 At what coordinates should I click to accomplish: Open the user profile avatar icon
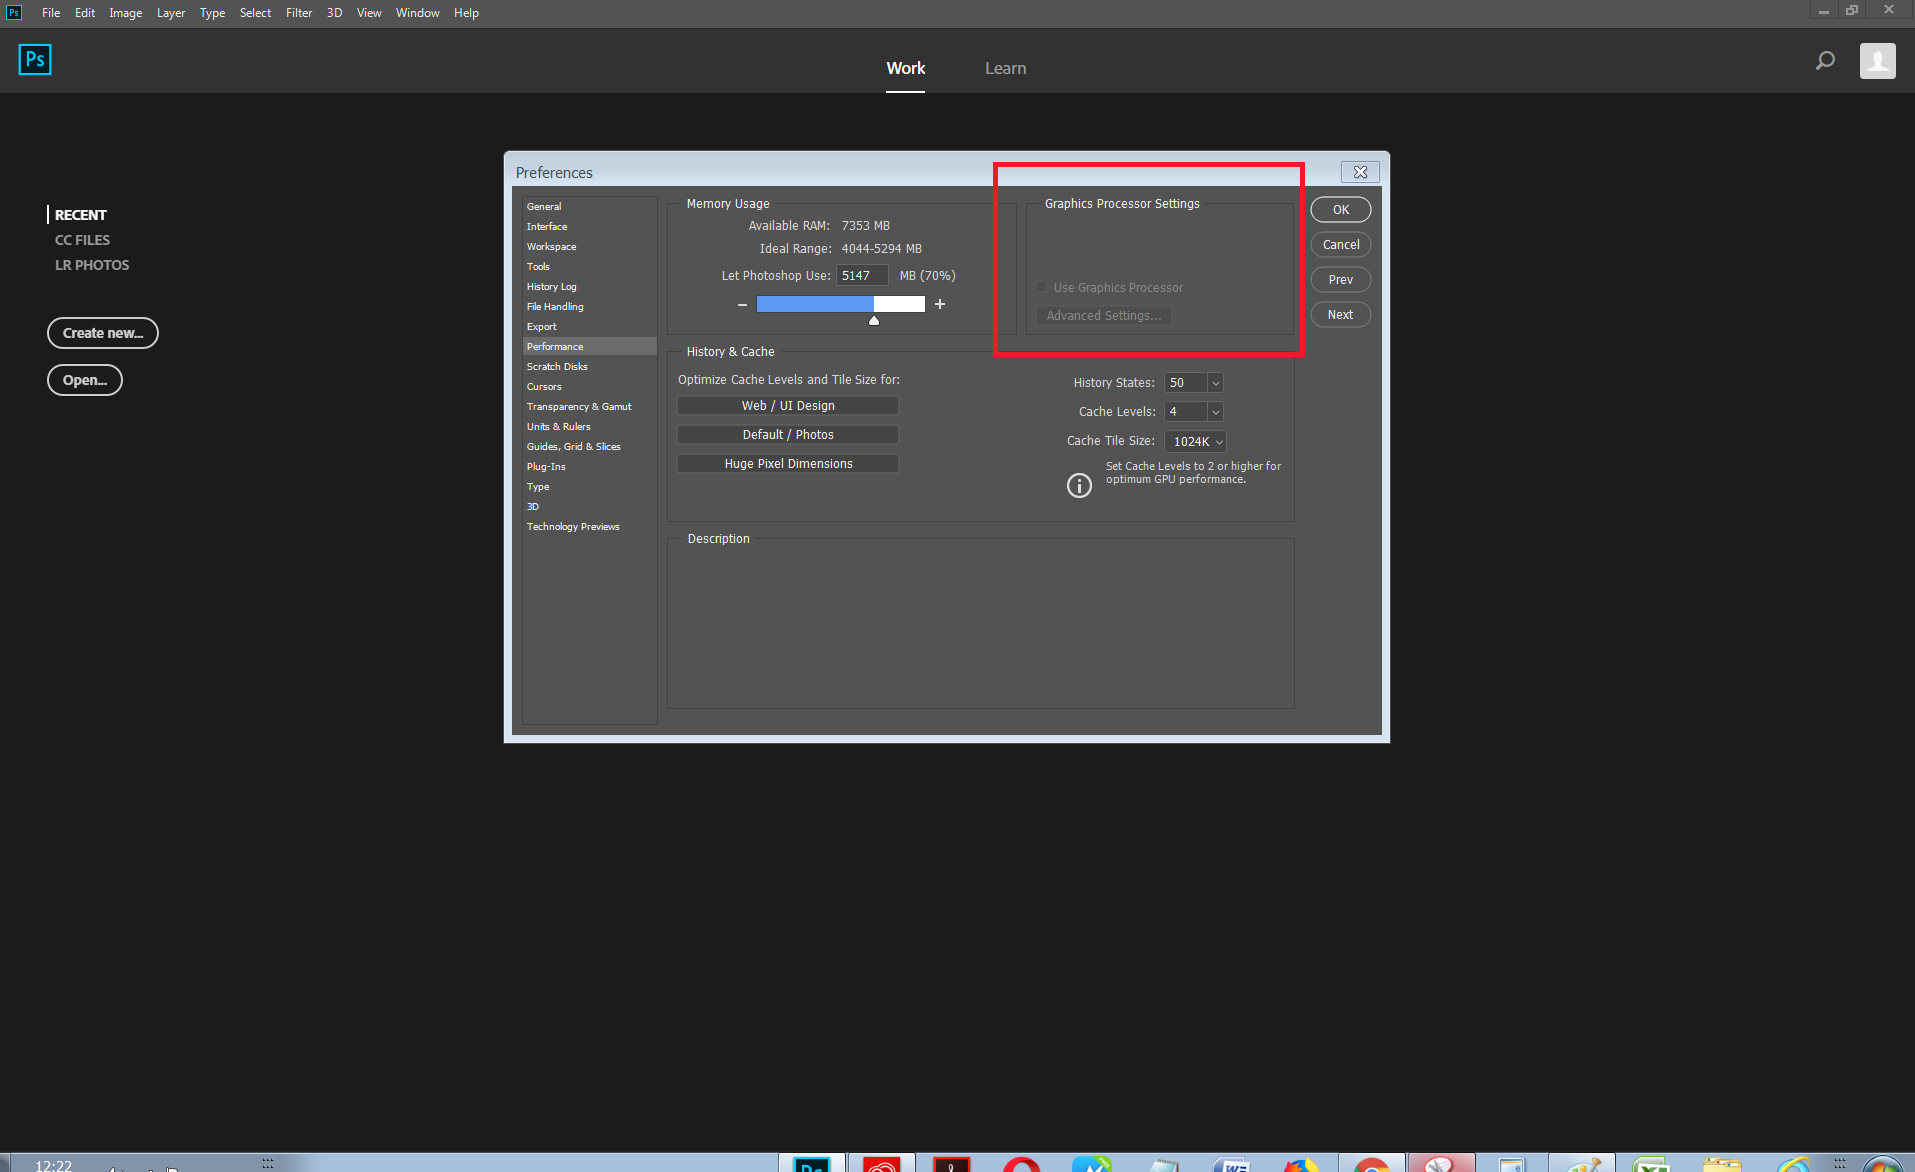click(1877, 61)
